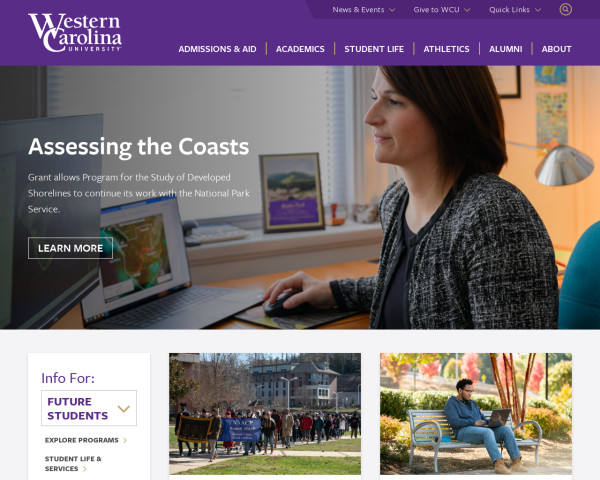This screenshot has height=480, width=600.
Task: Open Student Life & Services link
Action: 73,464
